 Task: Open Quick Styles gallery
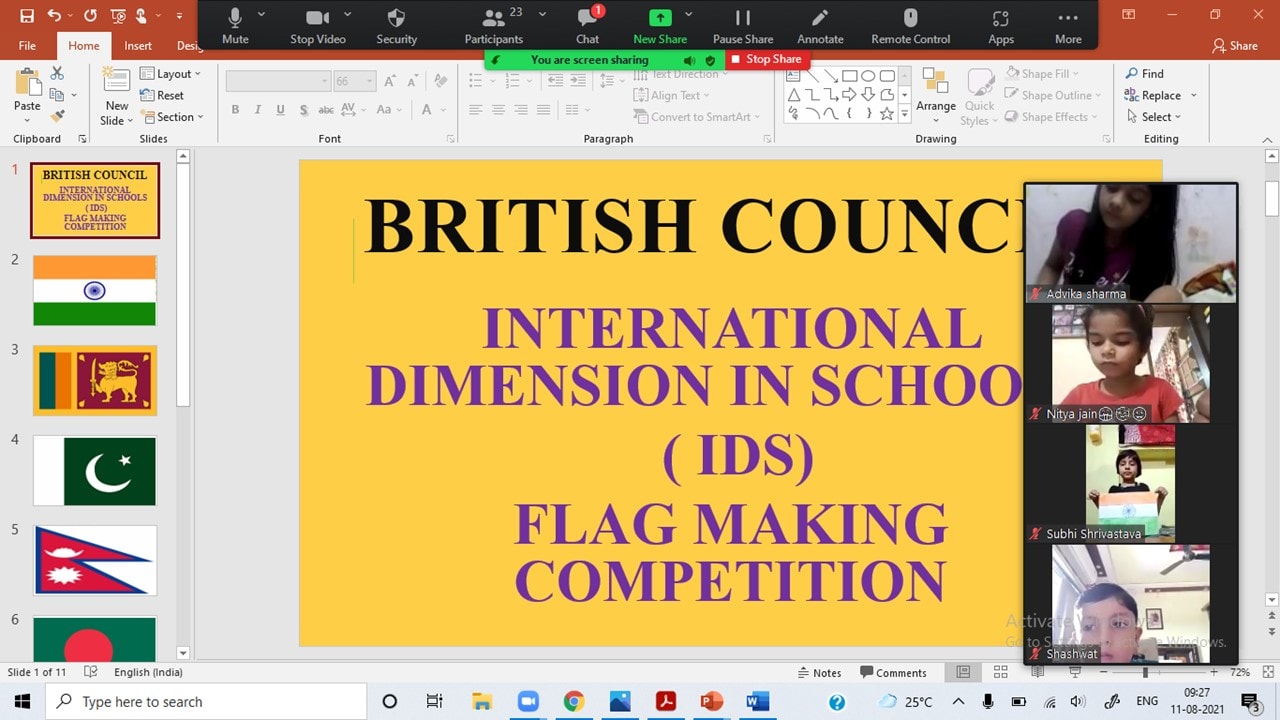[978, 96]
